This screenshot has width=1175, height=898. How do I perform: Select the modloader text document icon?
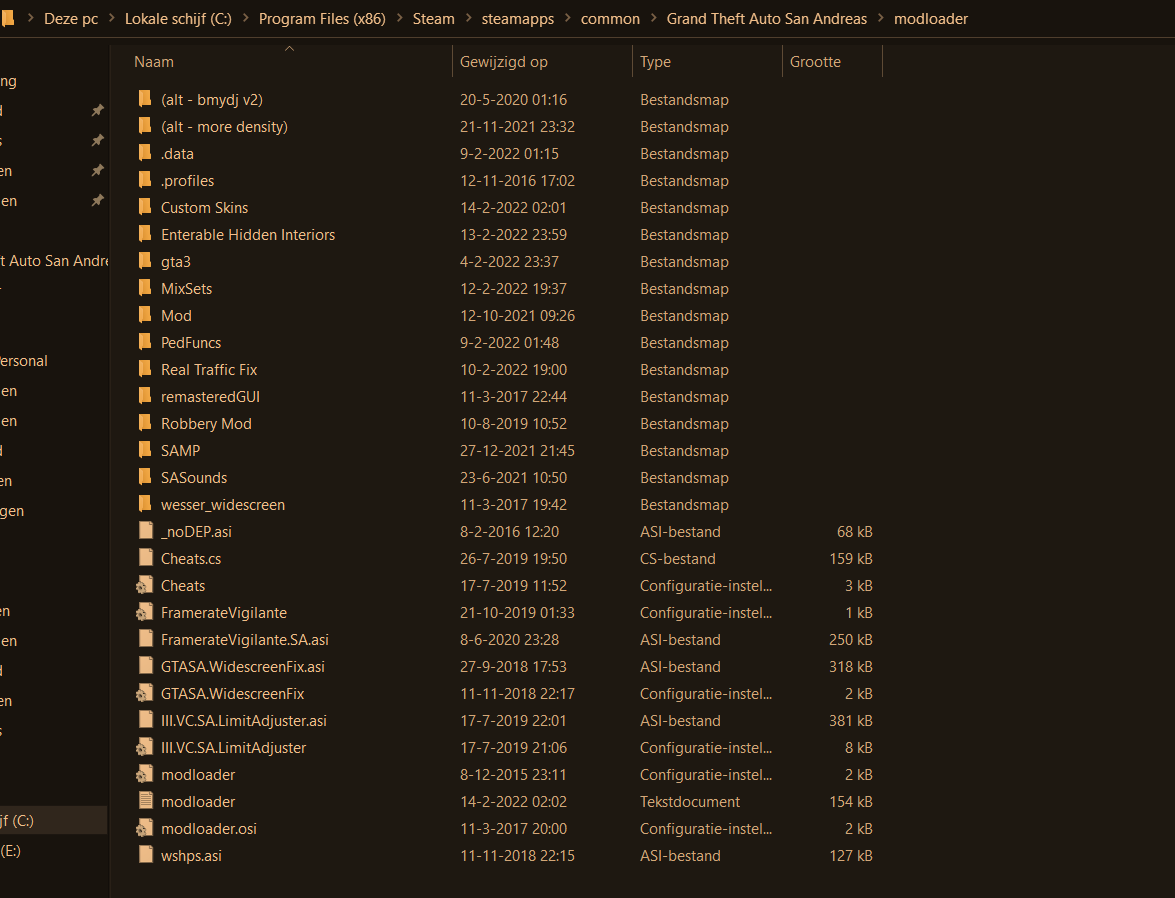146,801
